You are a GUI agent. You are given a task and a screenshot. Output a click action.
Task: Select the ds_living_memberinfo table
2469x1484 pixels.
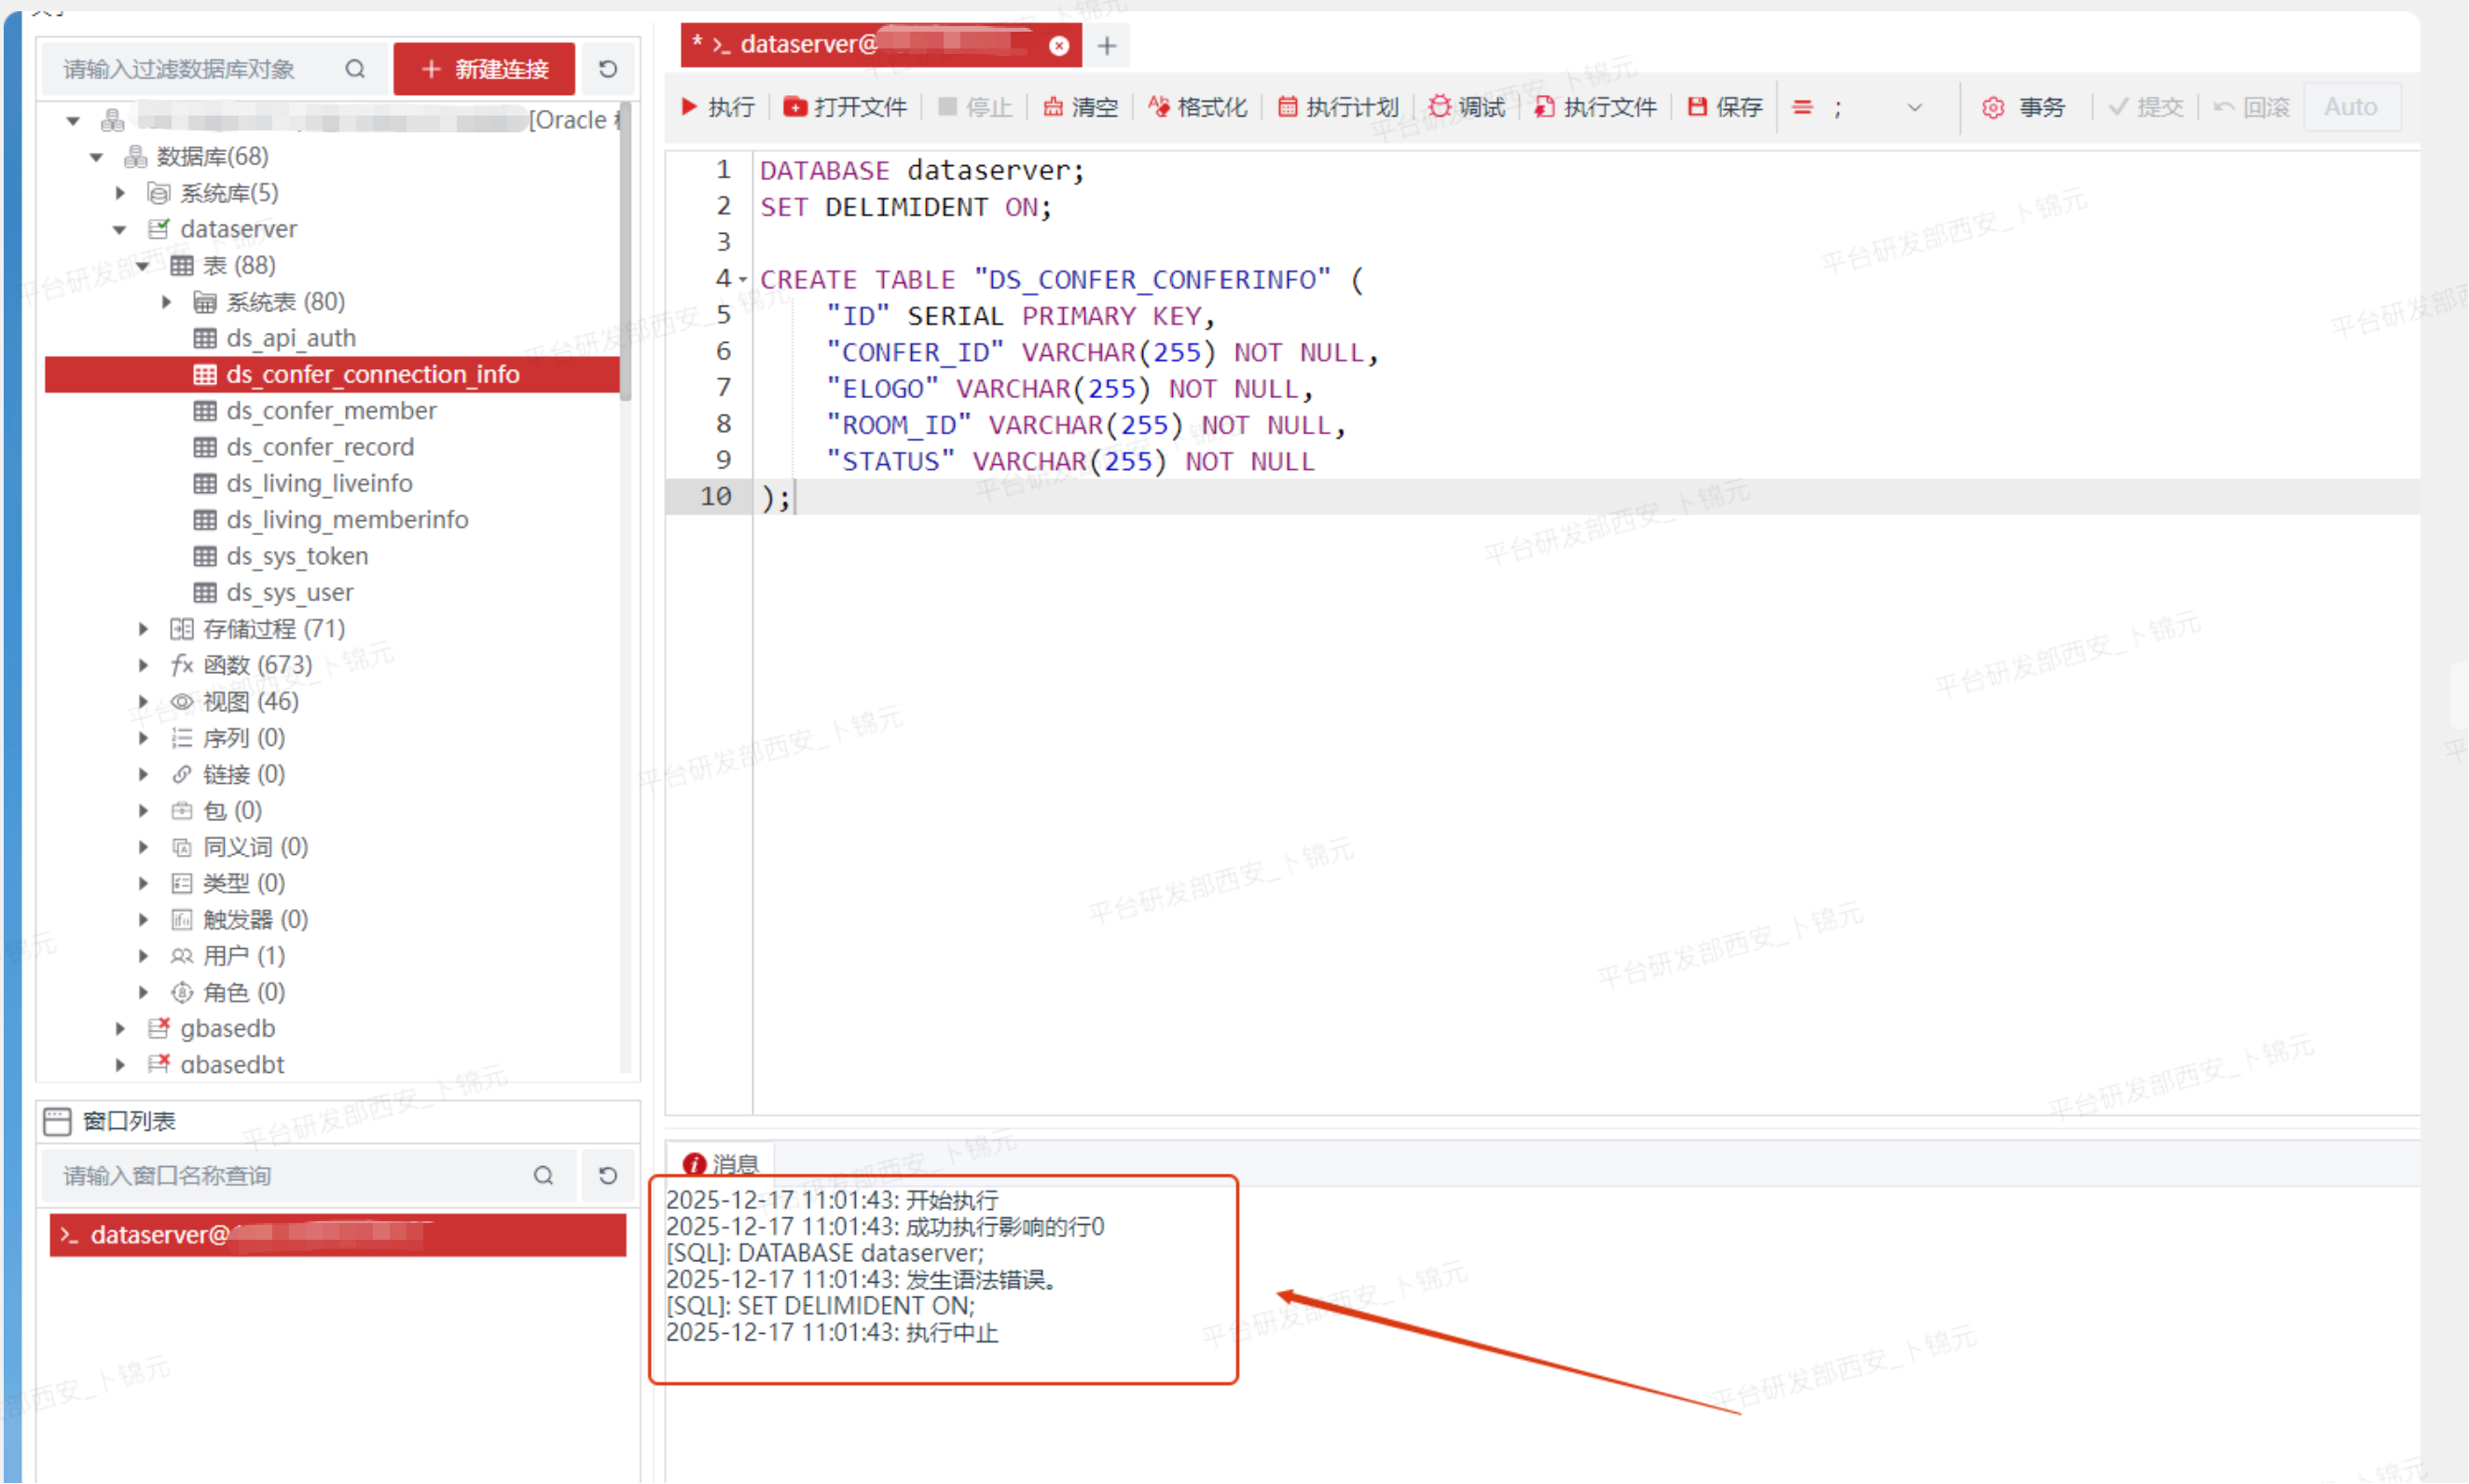pos(347,520)
